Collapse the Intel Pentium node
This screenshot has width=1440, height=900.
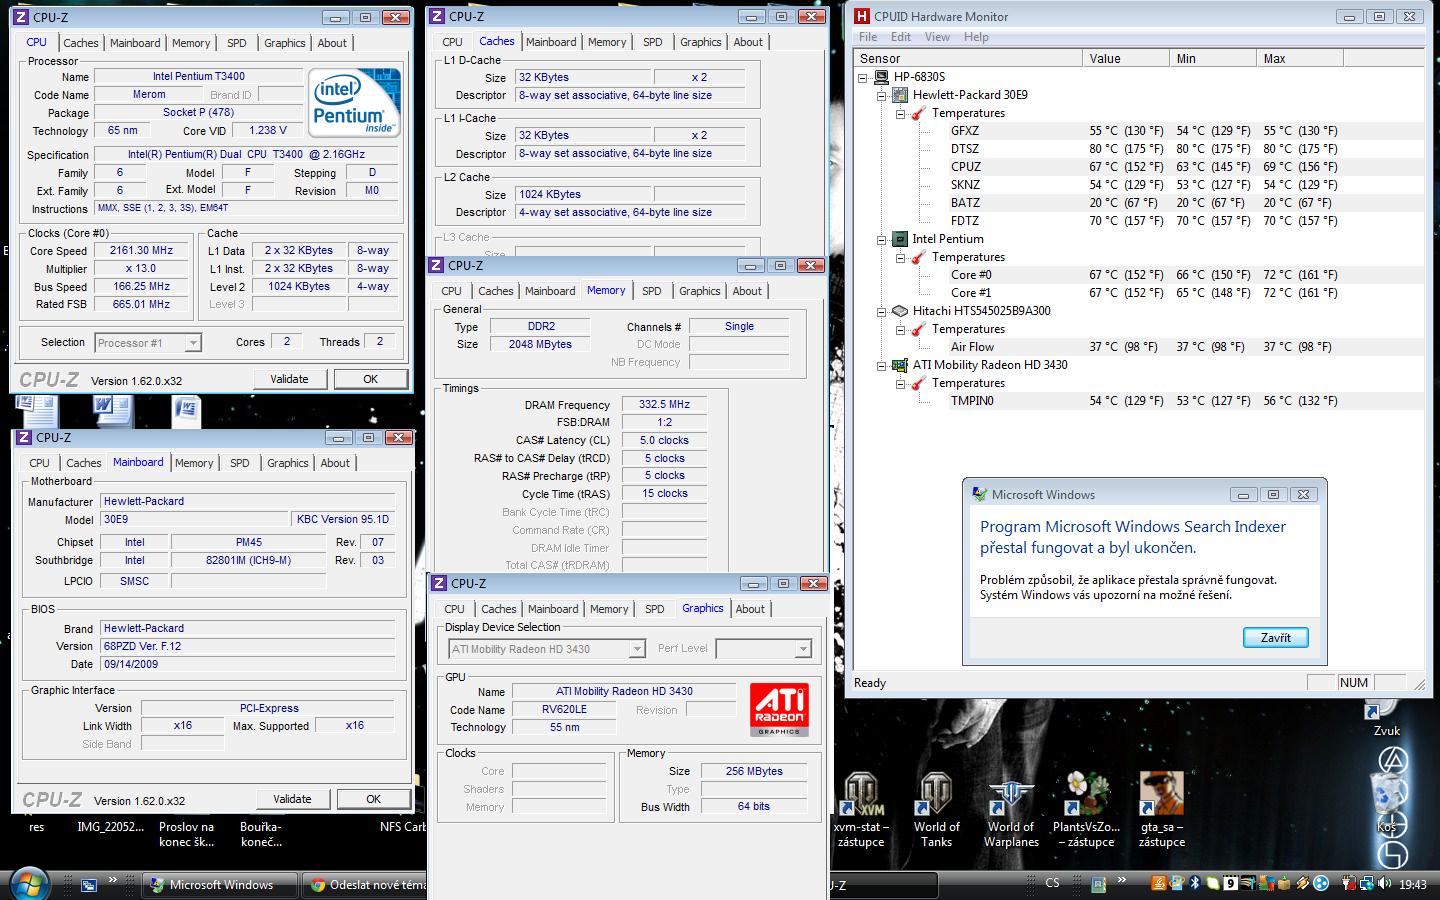[x=881, y=239]
